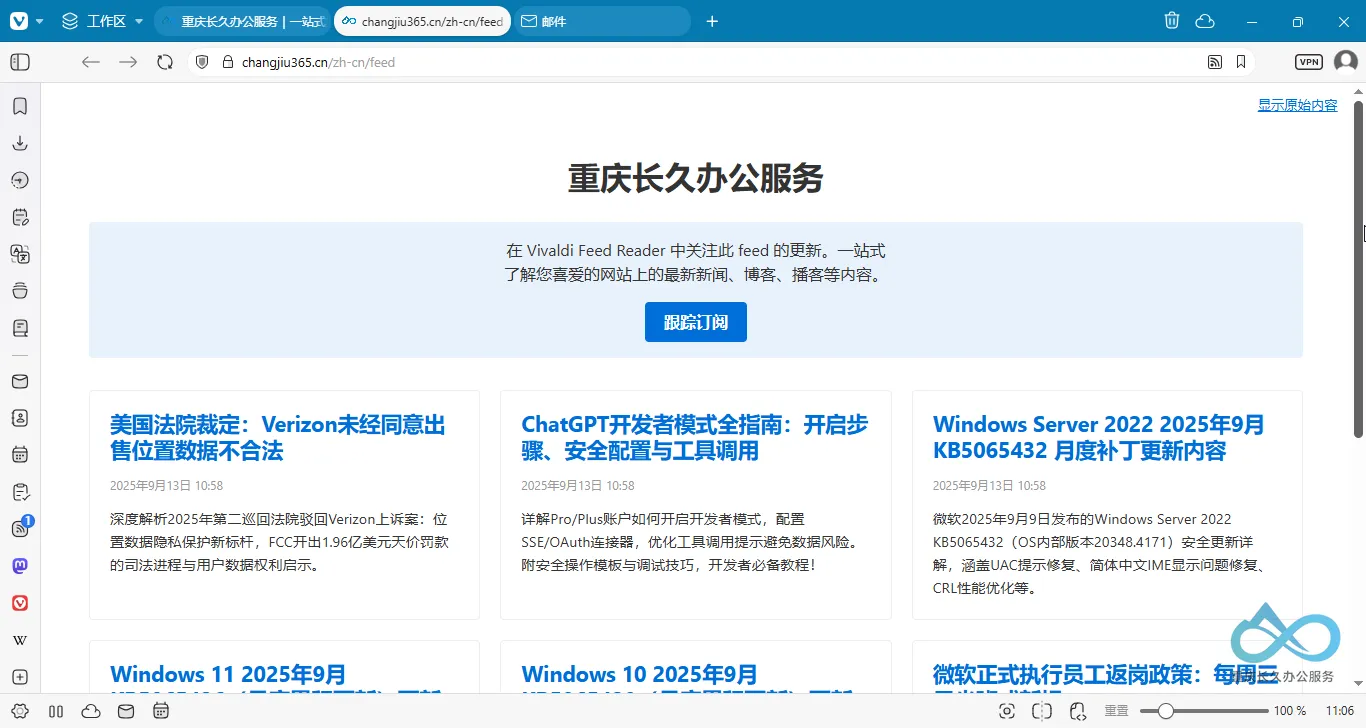This screenshot has height=728, width=1366.
Task: Click the 11:06 status bar clock
Action: pos(1340,711)
